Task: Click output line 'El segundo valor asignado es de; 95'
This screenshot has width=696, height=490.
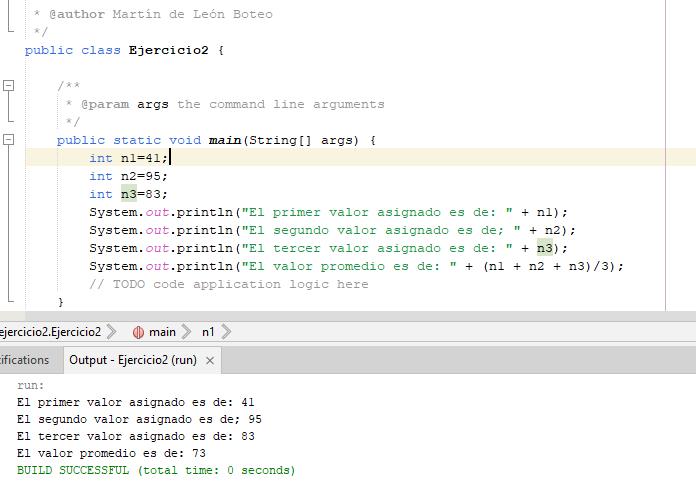Action: (139, 419)
